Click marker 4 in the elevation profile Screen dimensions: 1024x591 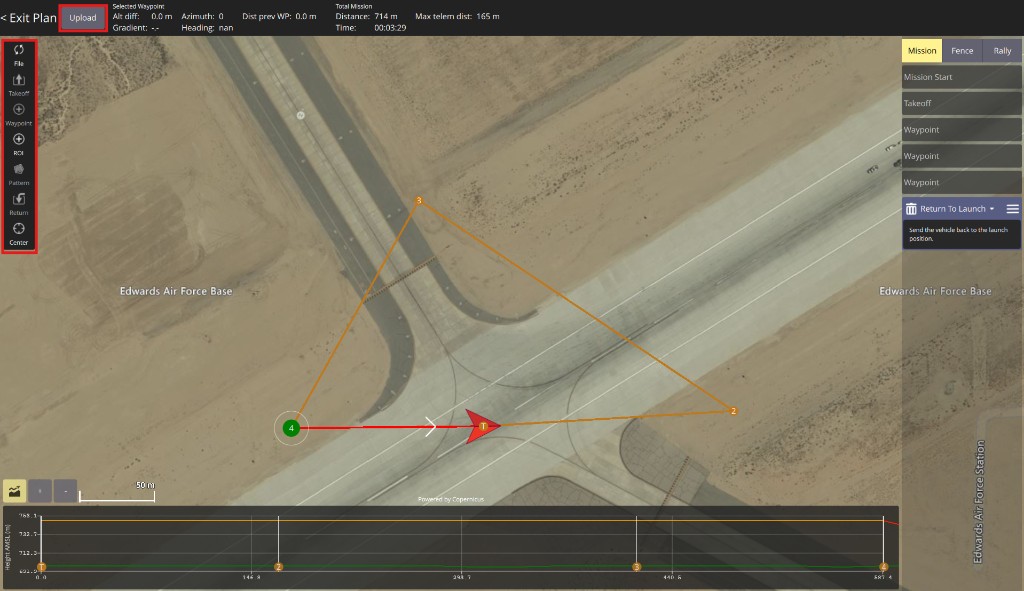pos(884,567)
